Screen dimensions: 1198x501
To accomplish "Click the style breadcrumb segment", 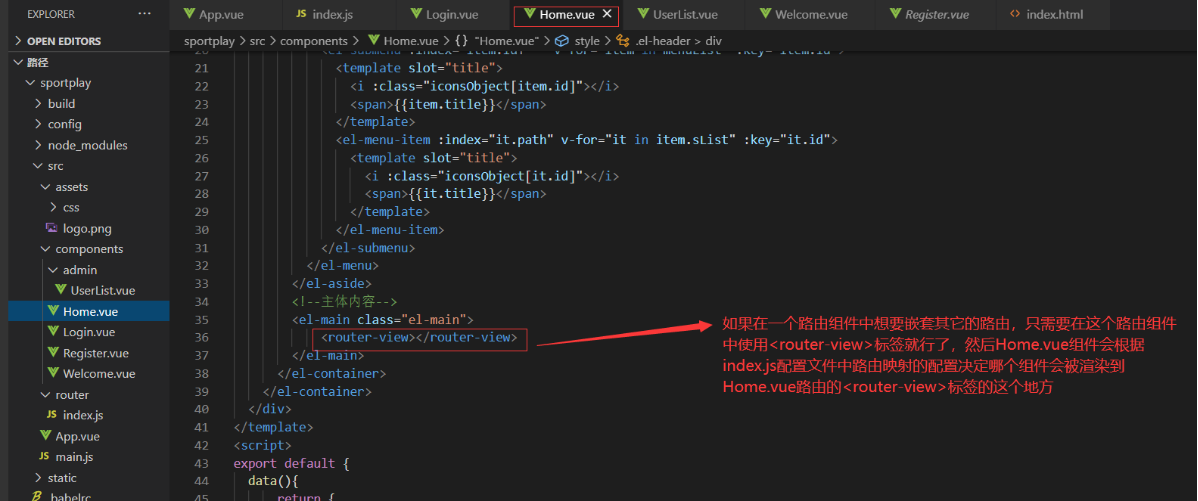I will (x=586, y=41).
